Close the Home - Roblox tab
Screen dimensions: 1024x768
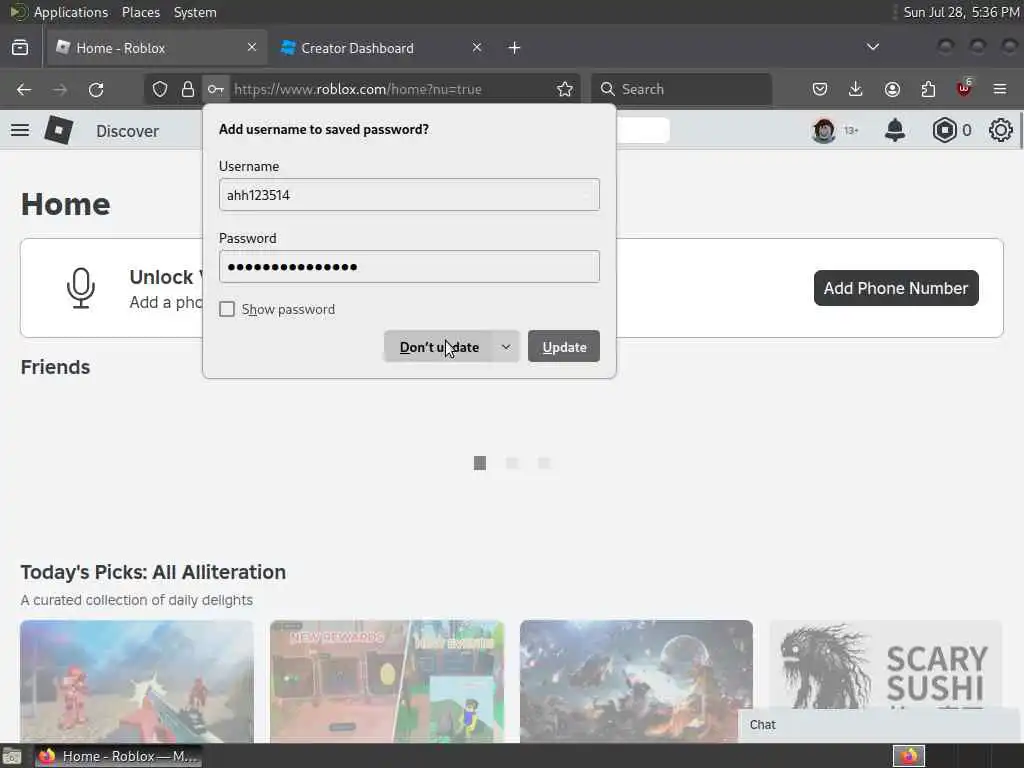pyautogui.click(x=252, y=47)
